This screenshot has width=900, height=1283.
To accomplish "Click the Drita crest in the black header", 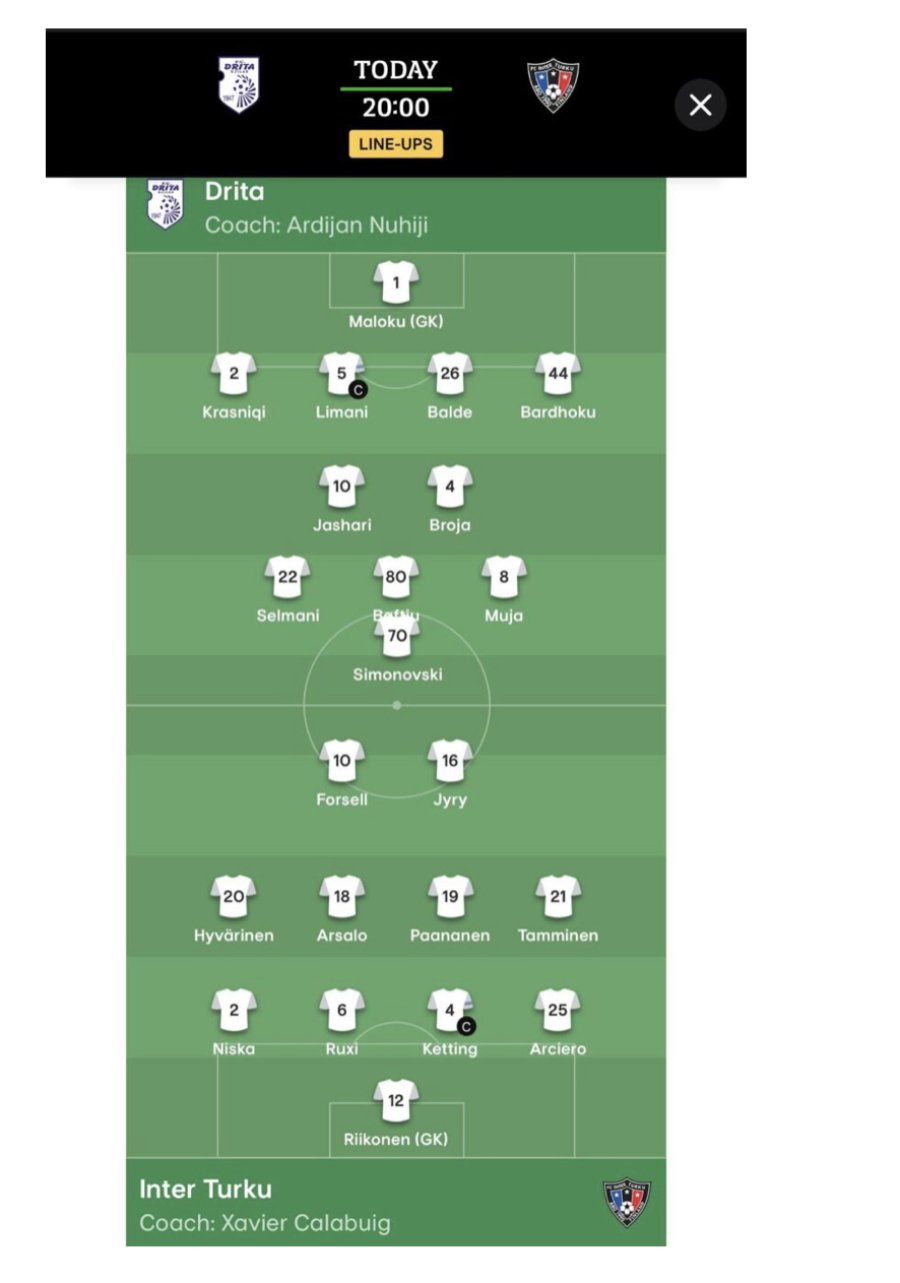I will pyautogui.click(x=239, y=85).
